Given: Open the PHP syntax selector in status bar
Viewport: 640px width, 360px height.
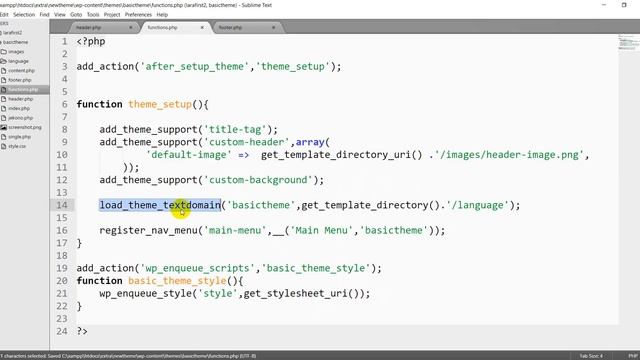Looking at the screenshot, I should click(633, 356).
